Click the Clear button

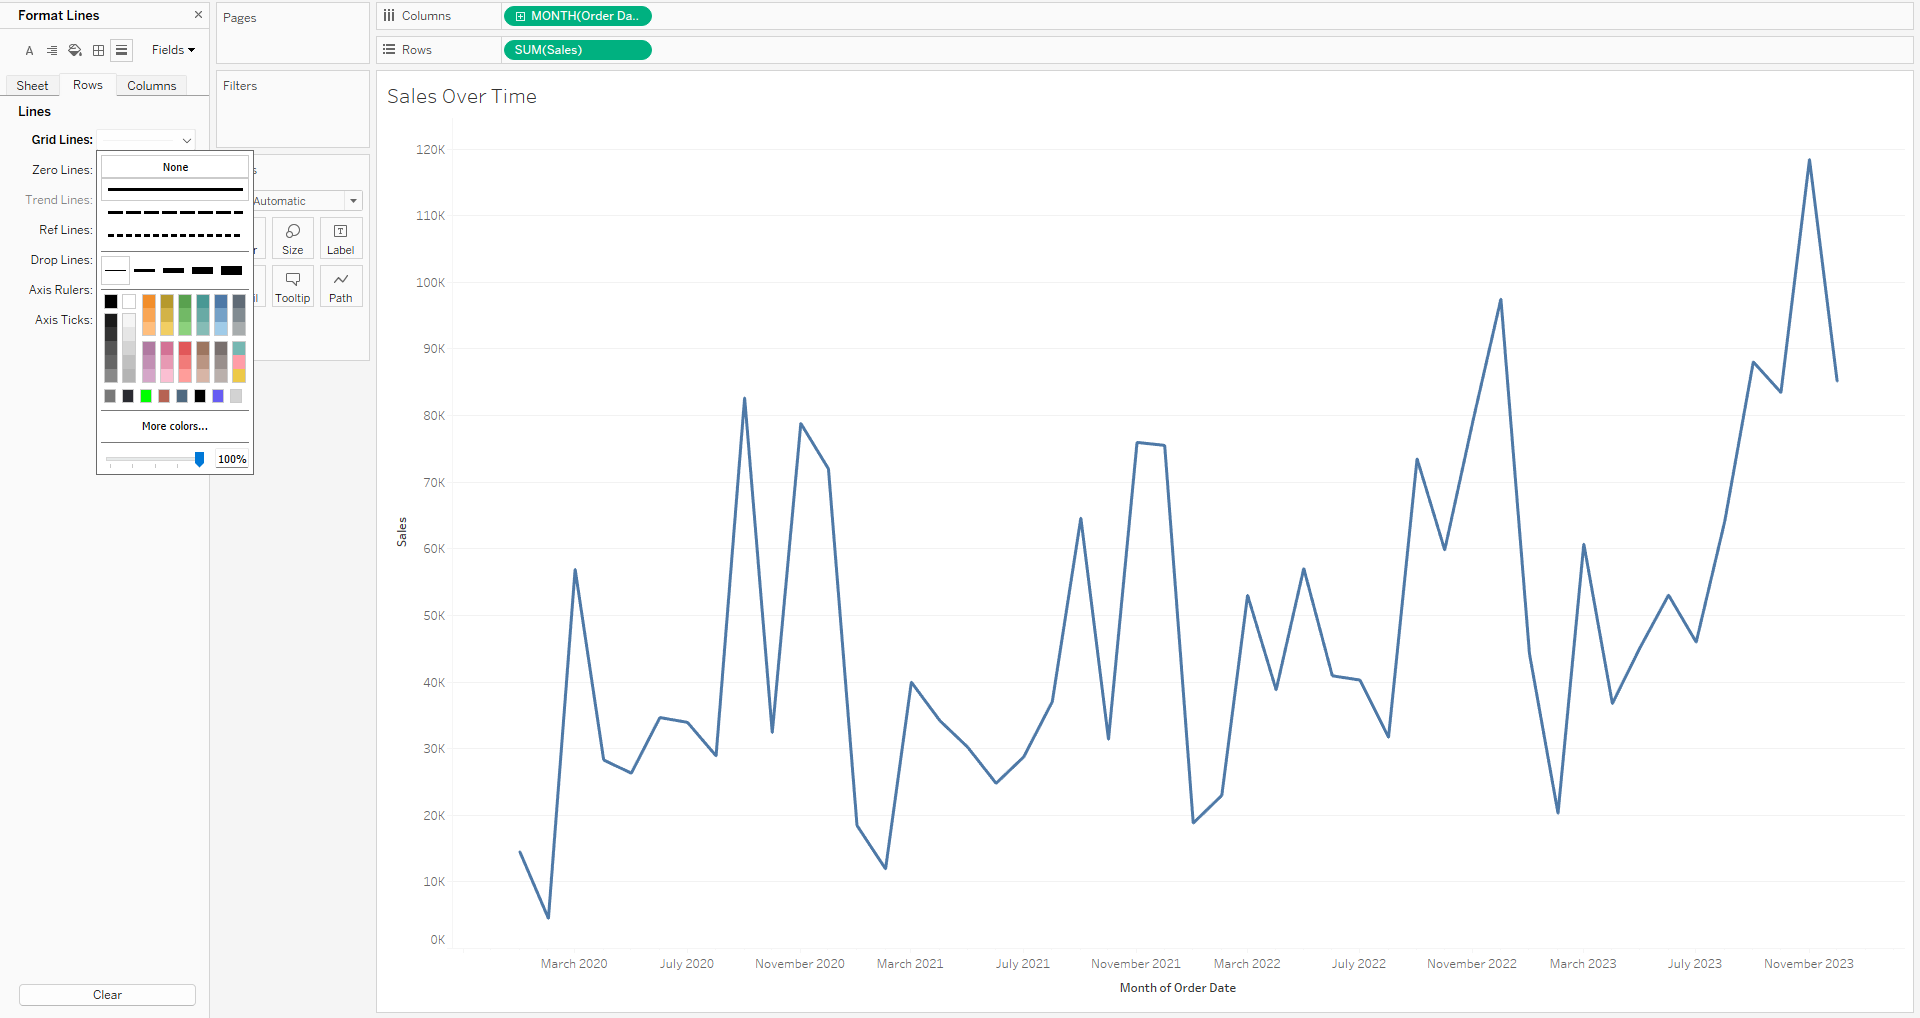coord(107,995)
